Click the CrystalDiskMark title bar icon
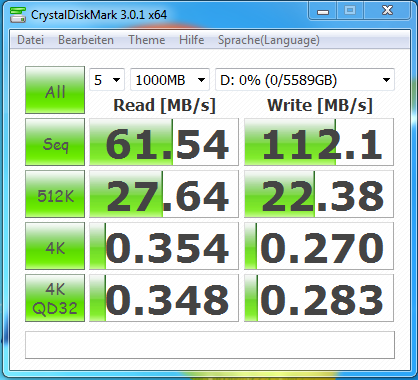 [17, 15]
